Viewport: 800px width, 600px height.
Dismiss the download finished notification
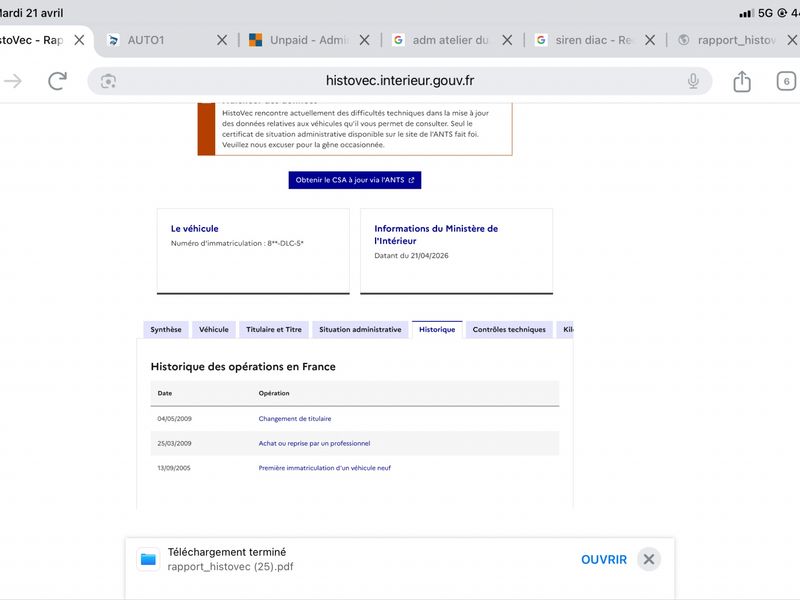[x=648, y=559]
